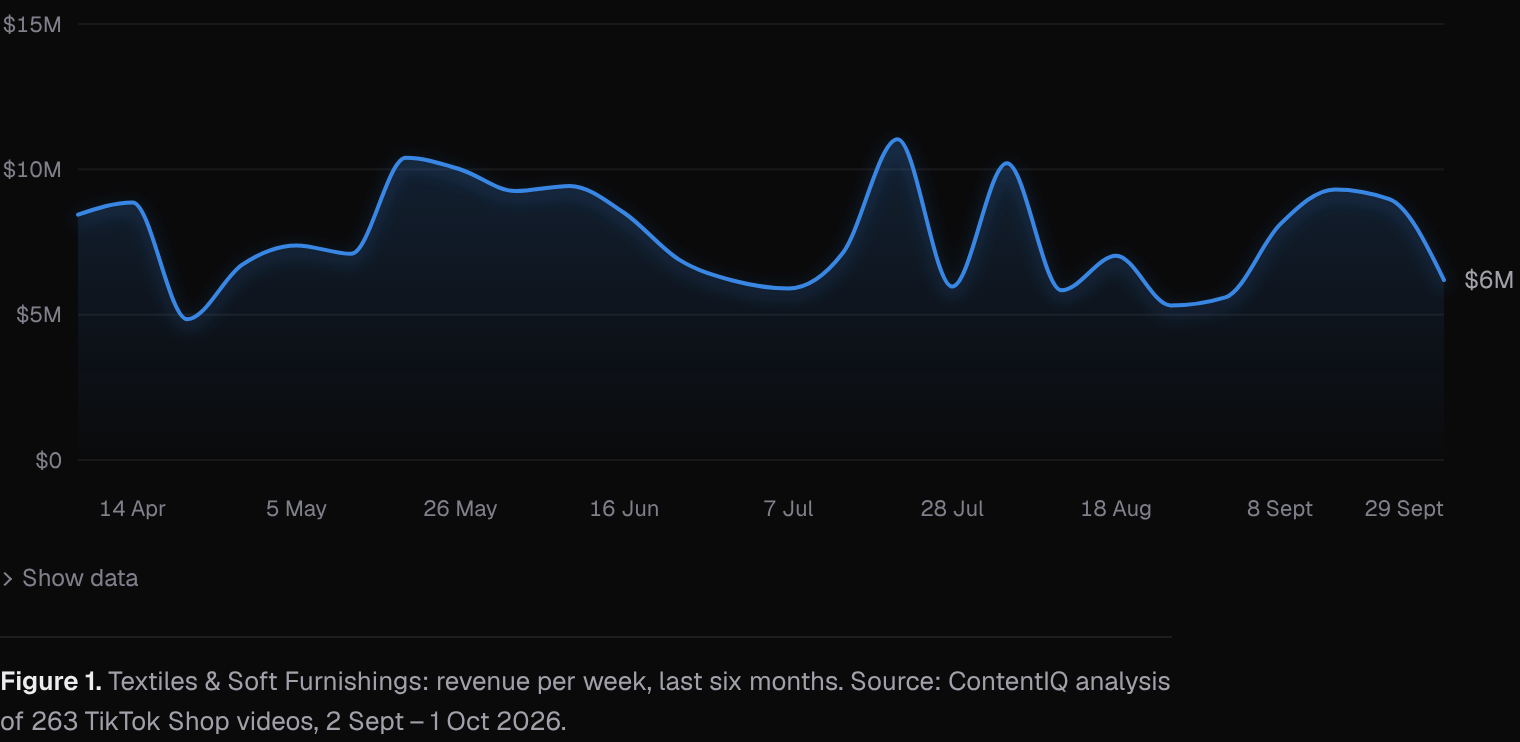Screen dimensions: 1520x742
Task: Click the $10M y-axis label
Action: [x=32, y=170]
